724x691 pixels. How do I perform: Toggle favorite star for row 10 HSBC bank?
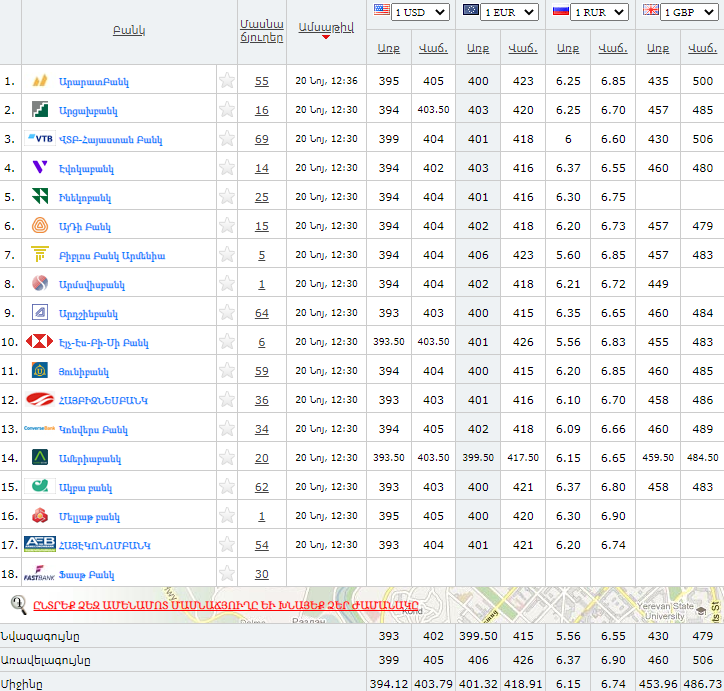coord(227,342)
